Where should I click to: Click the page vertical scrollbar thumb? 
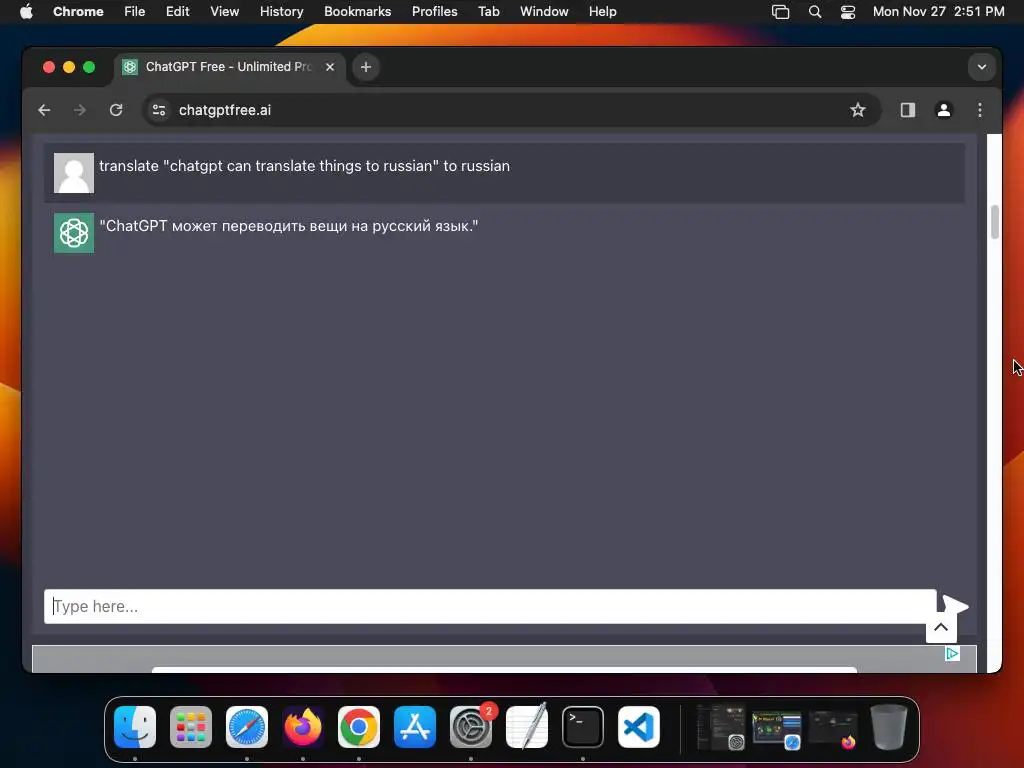(x=995, y=222)
